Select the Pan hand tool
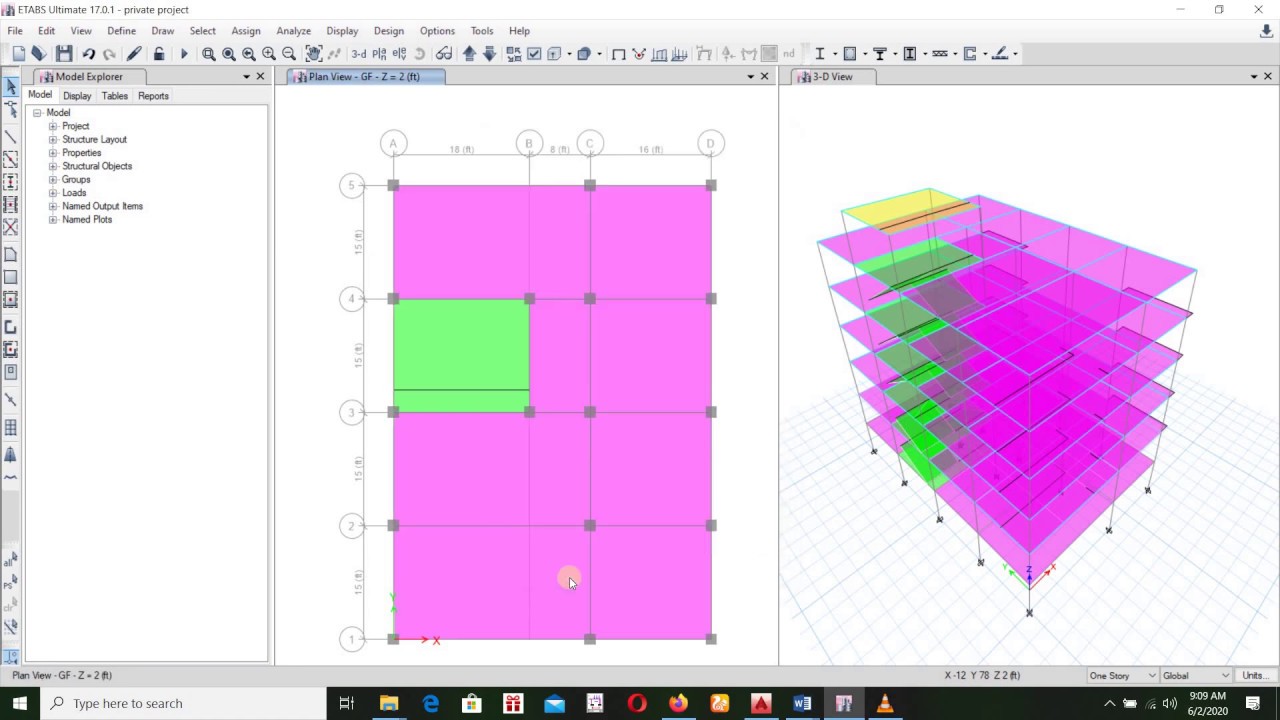The image size is (1280, 720). pyautogui.click(x=314, y=54)
